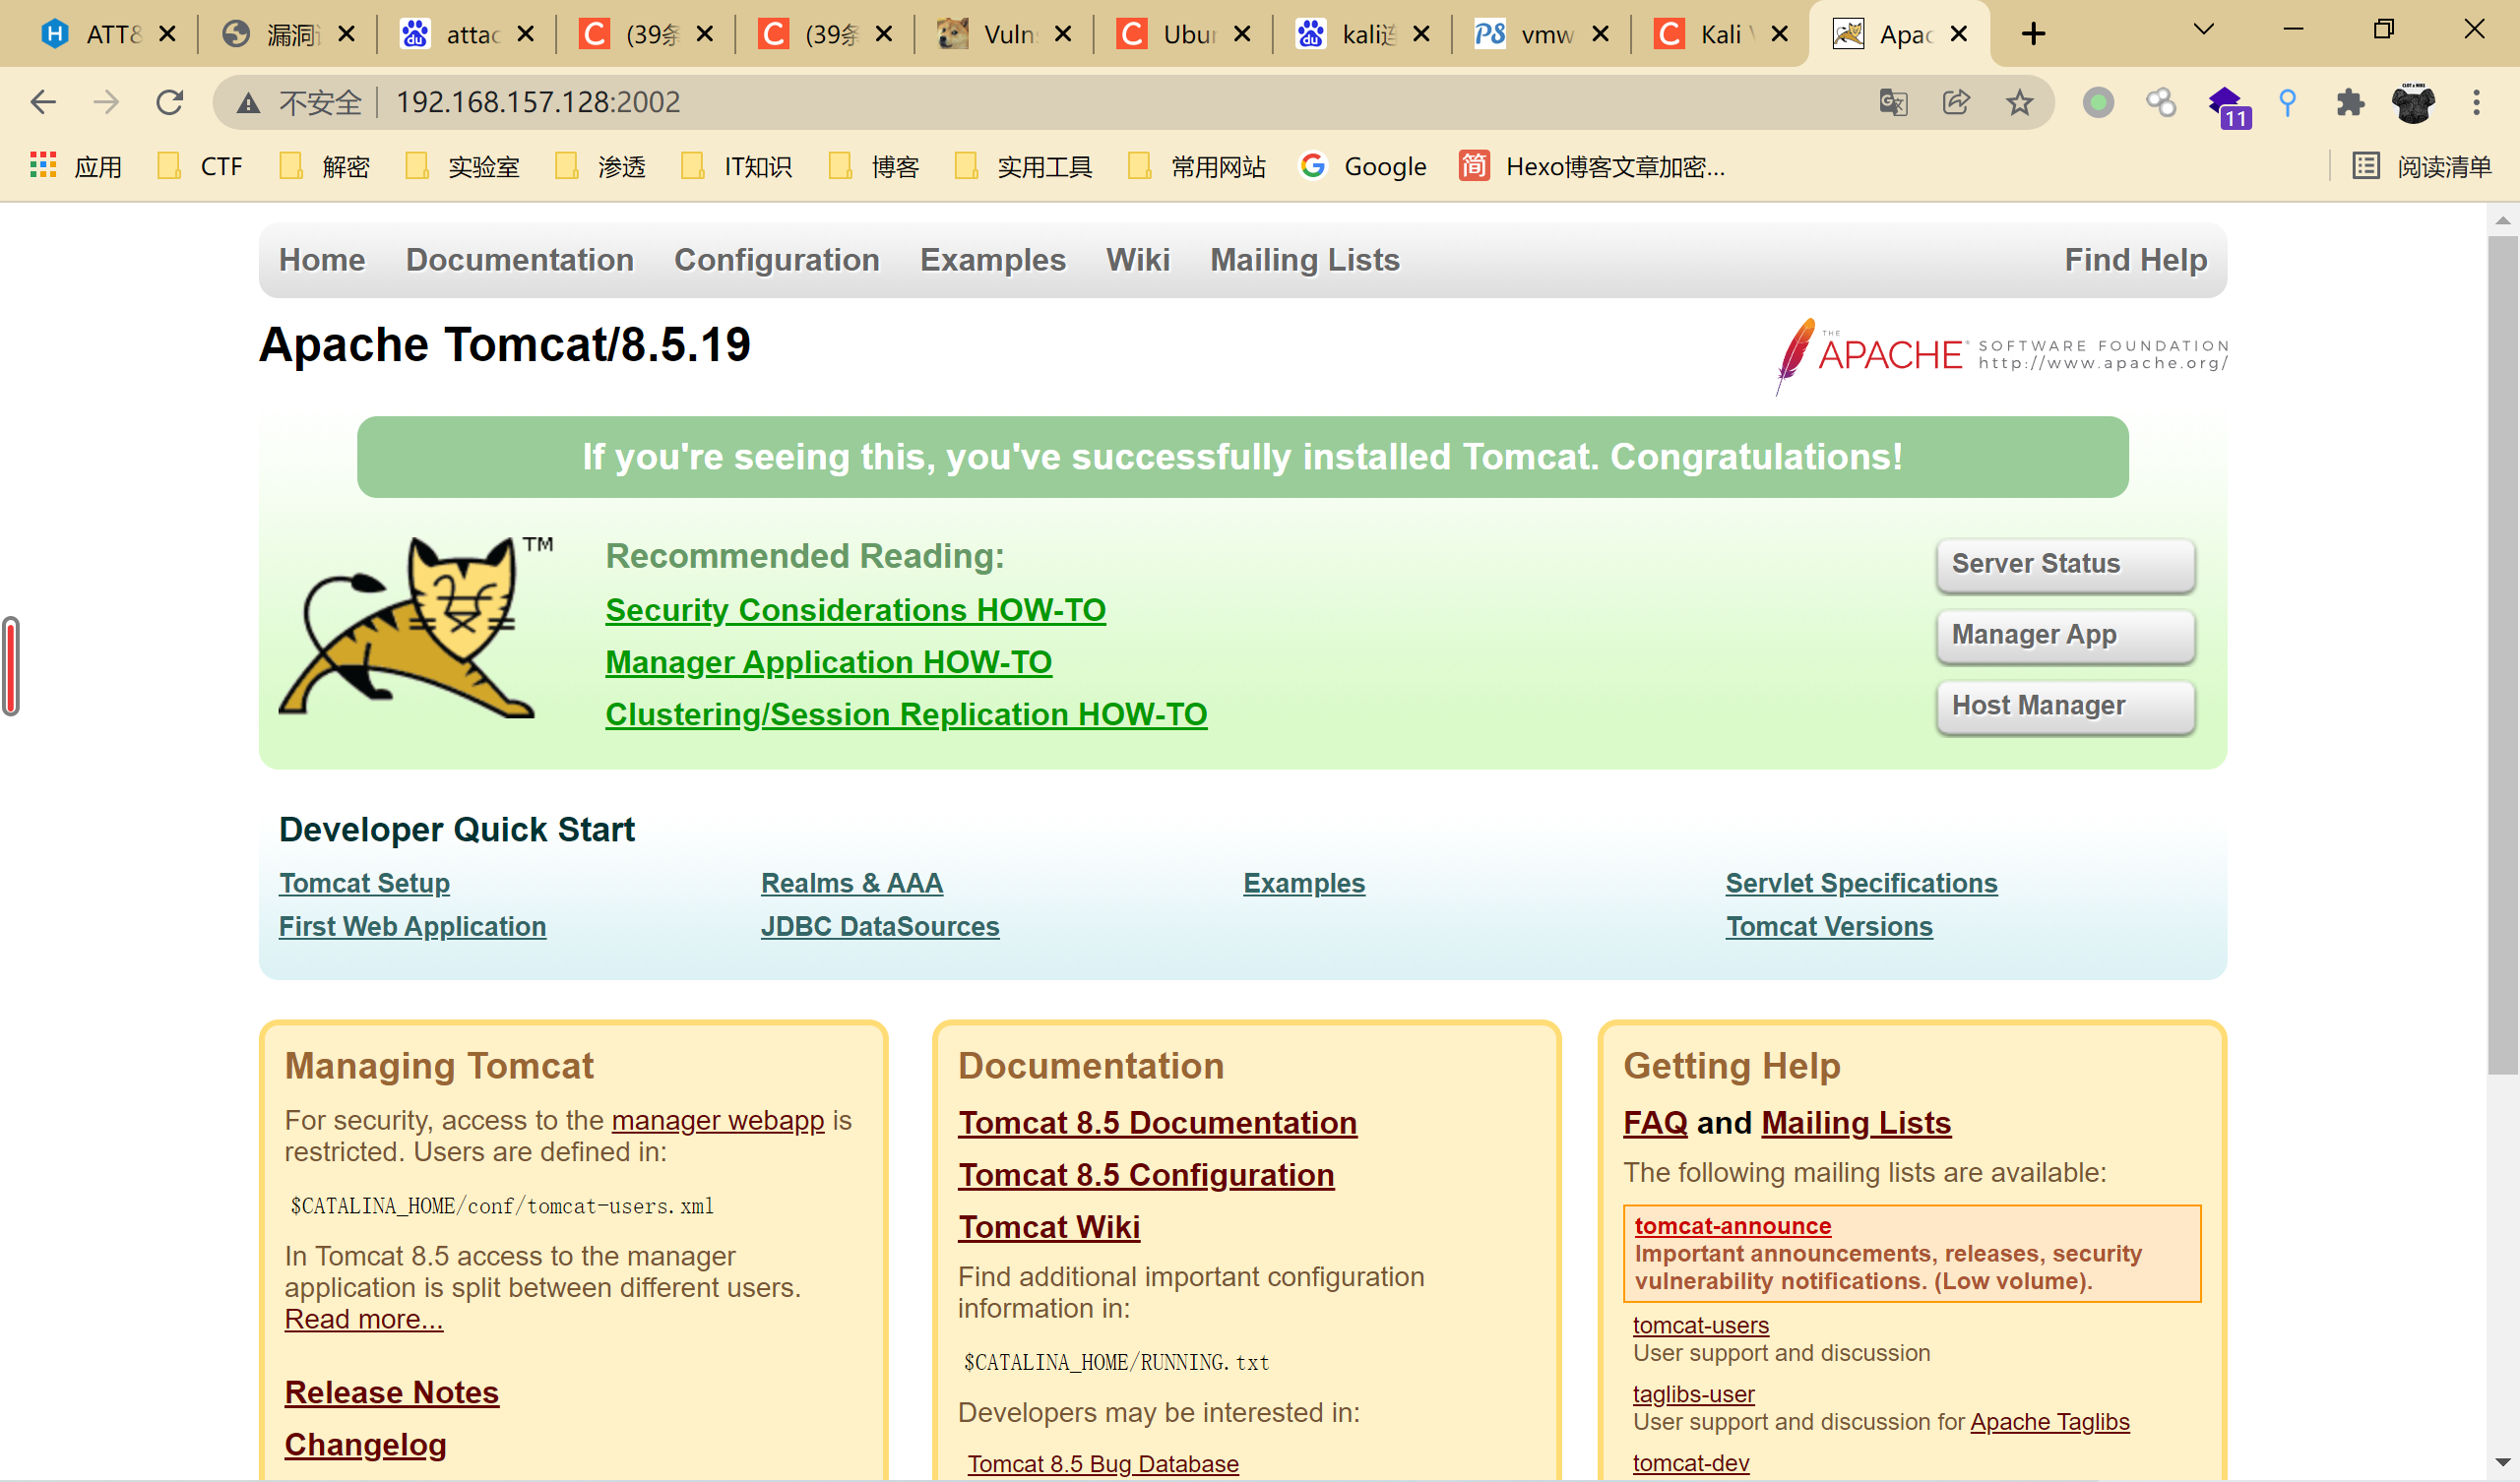
Task: Open the Wiki nav item
Action: point(1137,260)
